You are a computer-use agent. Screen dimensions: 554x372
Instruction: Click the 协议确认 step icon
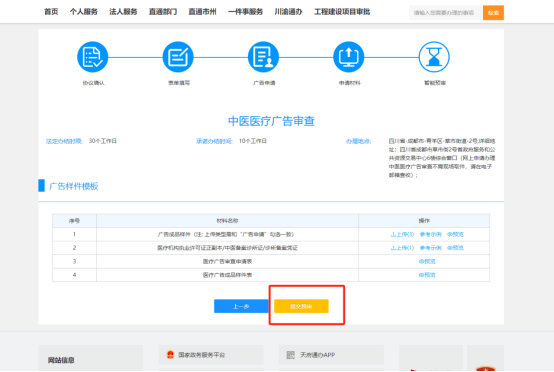(93, 57)
